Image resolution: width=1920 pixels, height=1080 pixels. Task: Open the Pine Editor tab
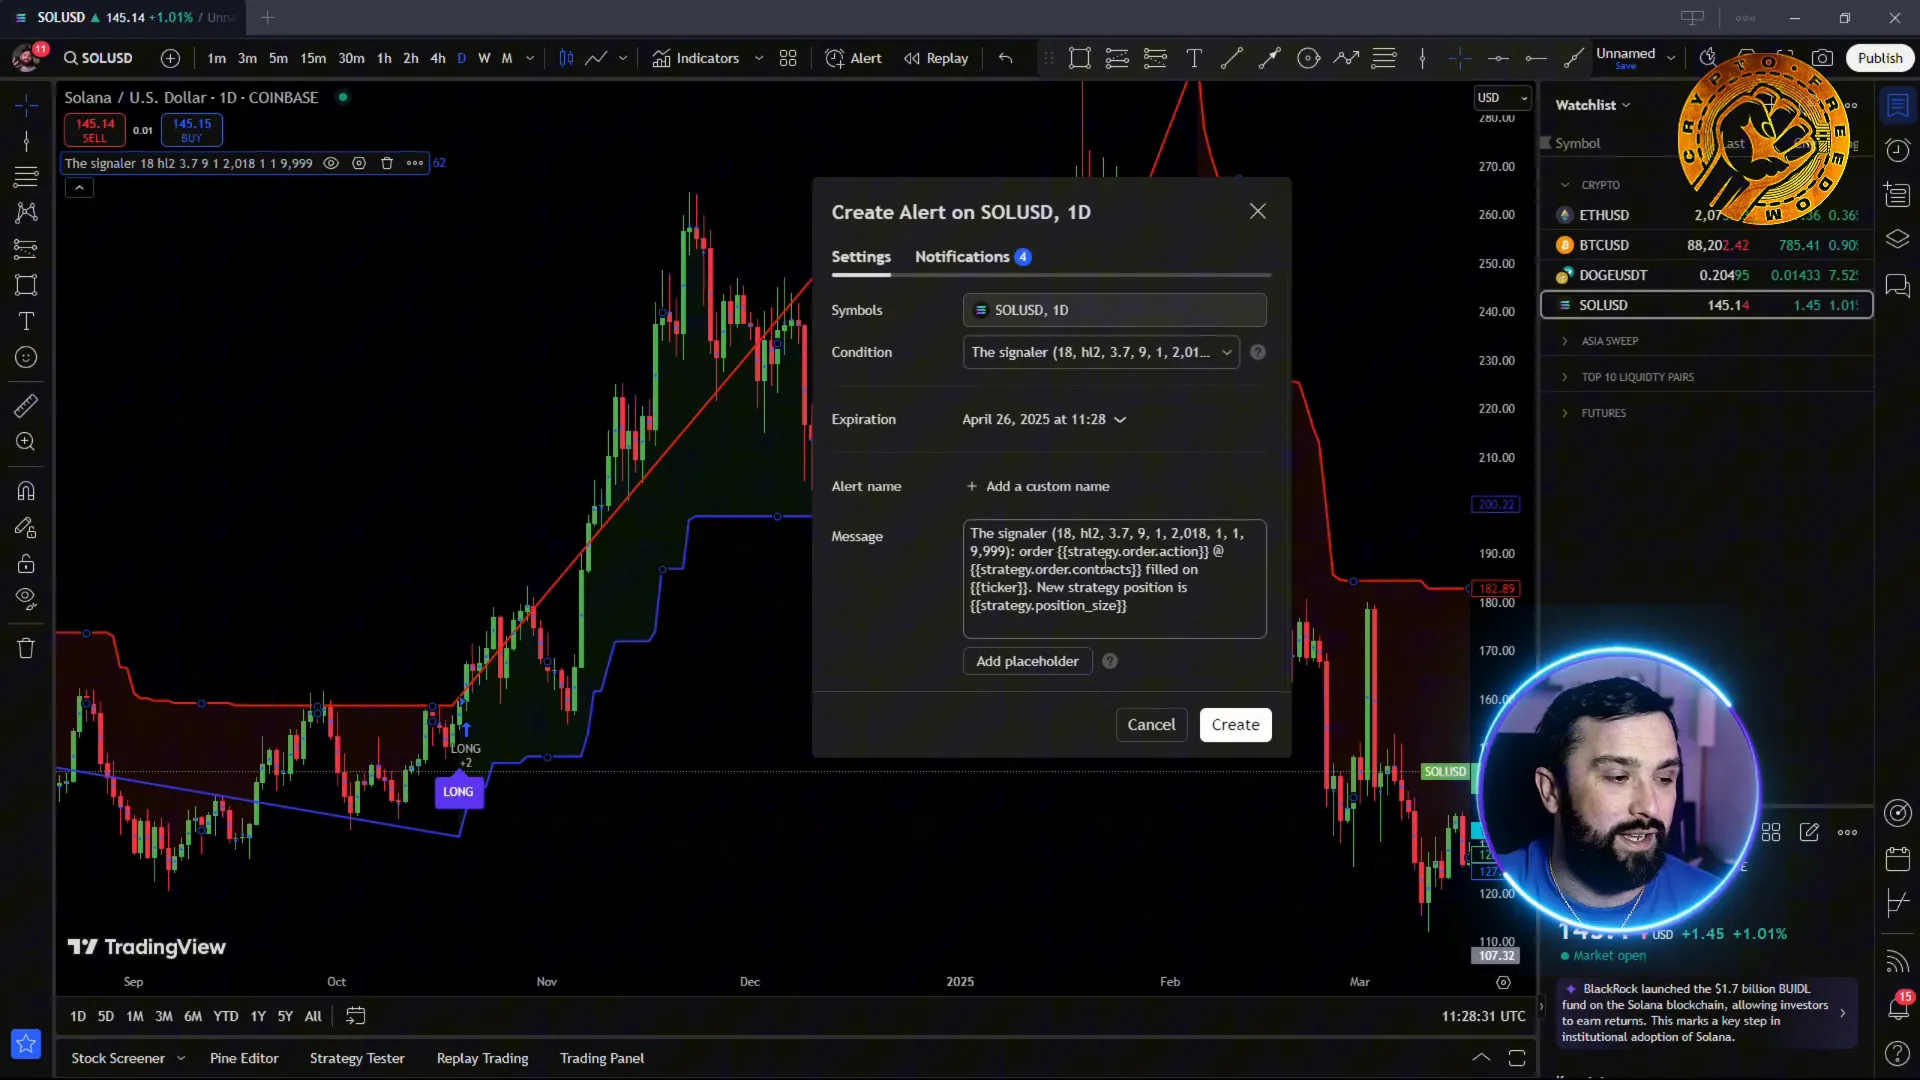tap(244, 1058)
